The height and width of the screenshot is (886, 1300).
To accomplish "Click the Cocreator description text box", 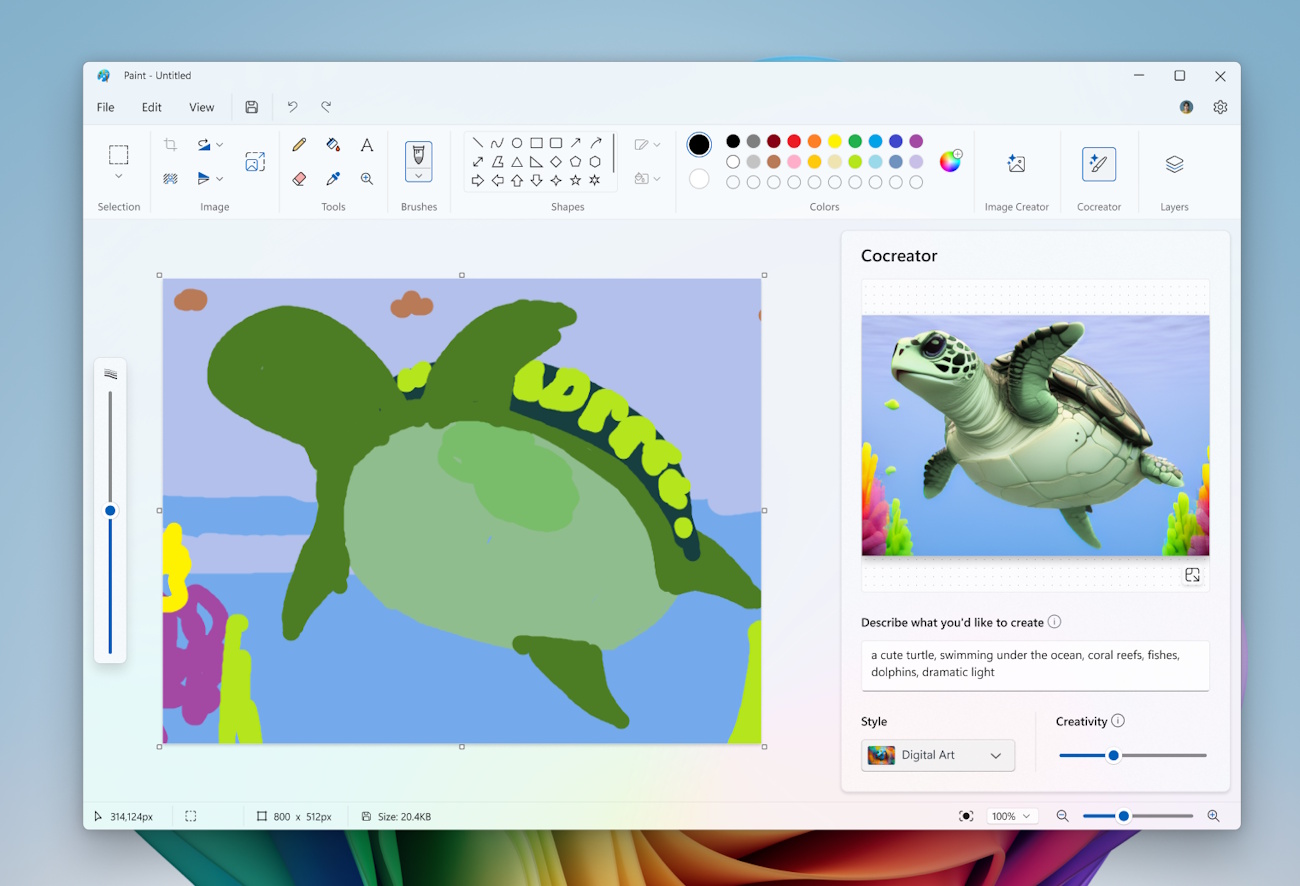I will (1035, 665).
